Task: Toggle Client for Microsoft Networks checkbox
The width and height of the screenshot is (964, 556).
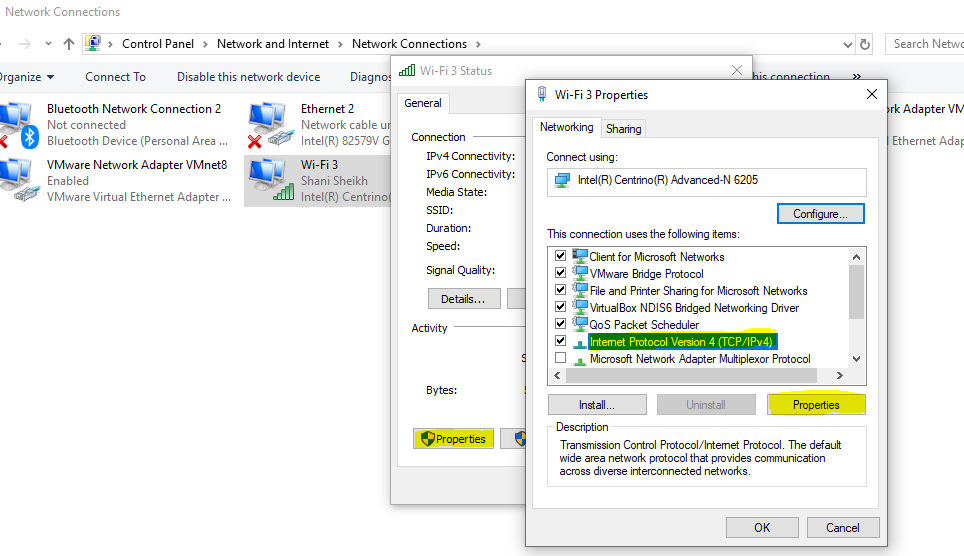Action: point(560,255)
